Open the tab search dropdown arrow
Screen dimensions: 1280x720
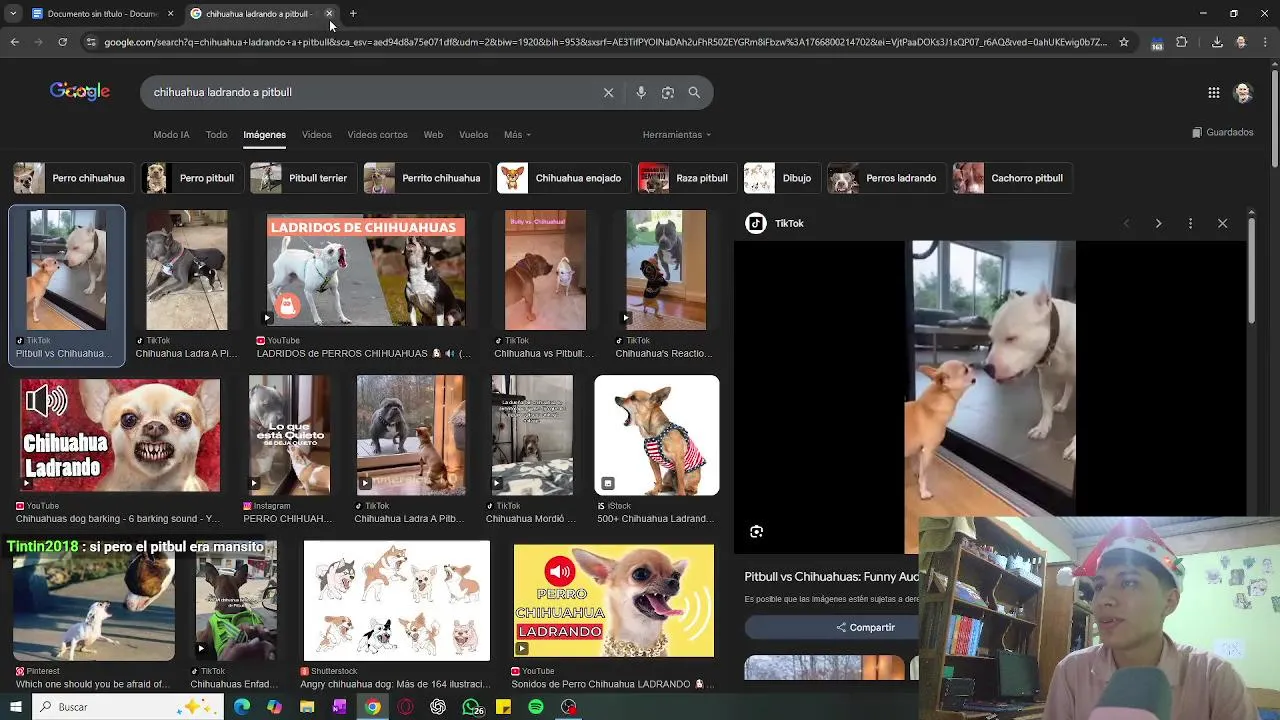tap(13, 14)
